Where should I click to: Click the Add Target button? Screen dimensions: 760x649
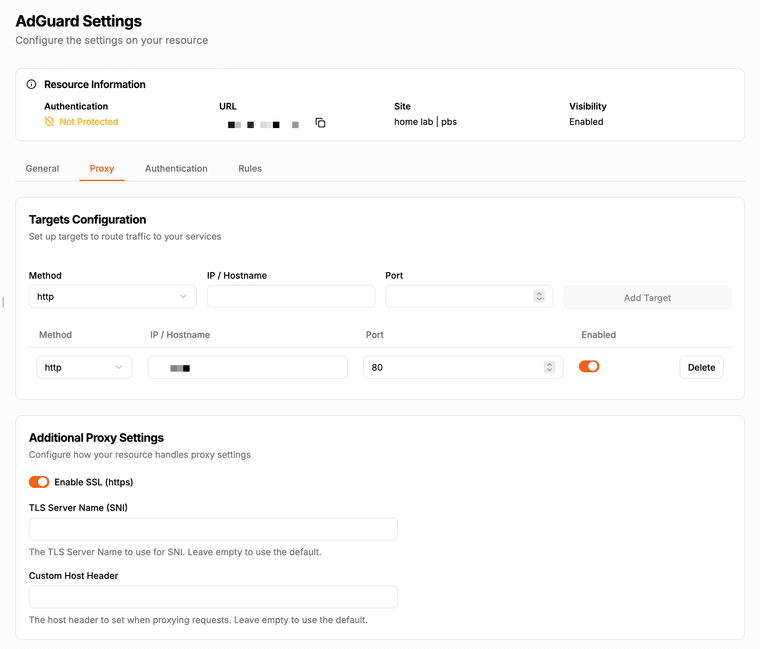[647, 298]
